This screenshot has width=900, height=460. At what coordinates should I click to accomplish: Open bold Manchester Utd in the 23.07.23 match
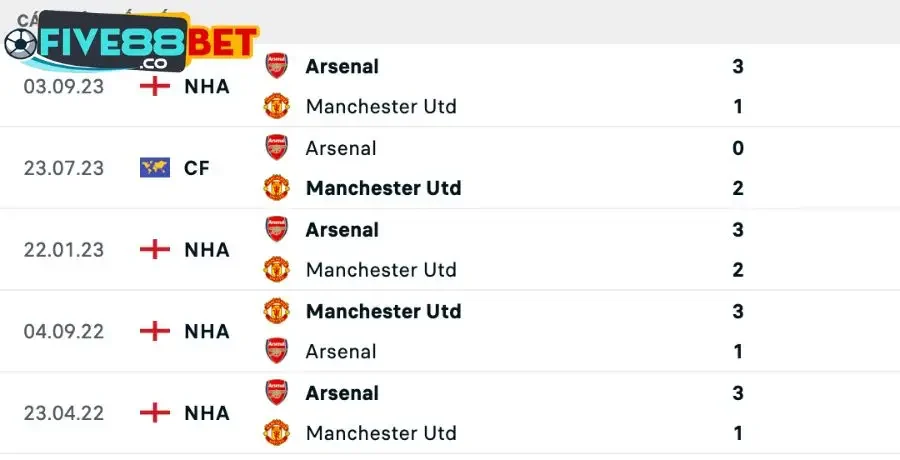383,188
